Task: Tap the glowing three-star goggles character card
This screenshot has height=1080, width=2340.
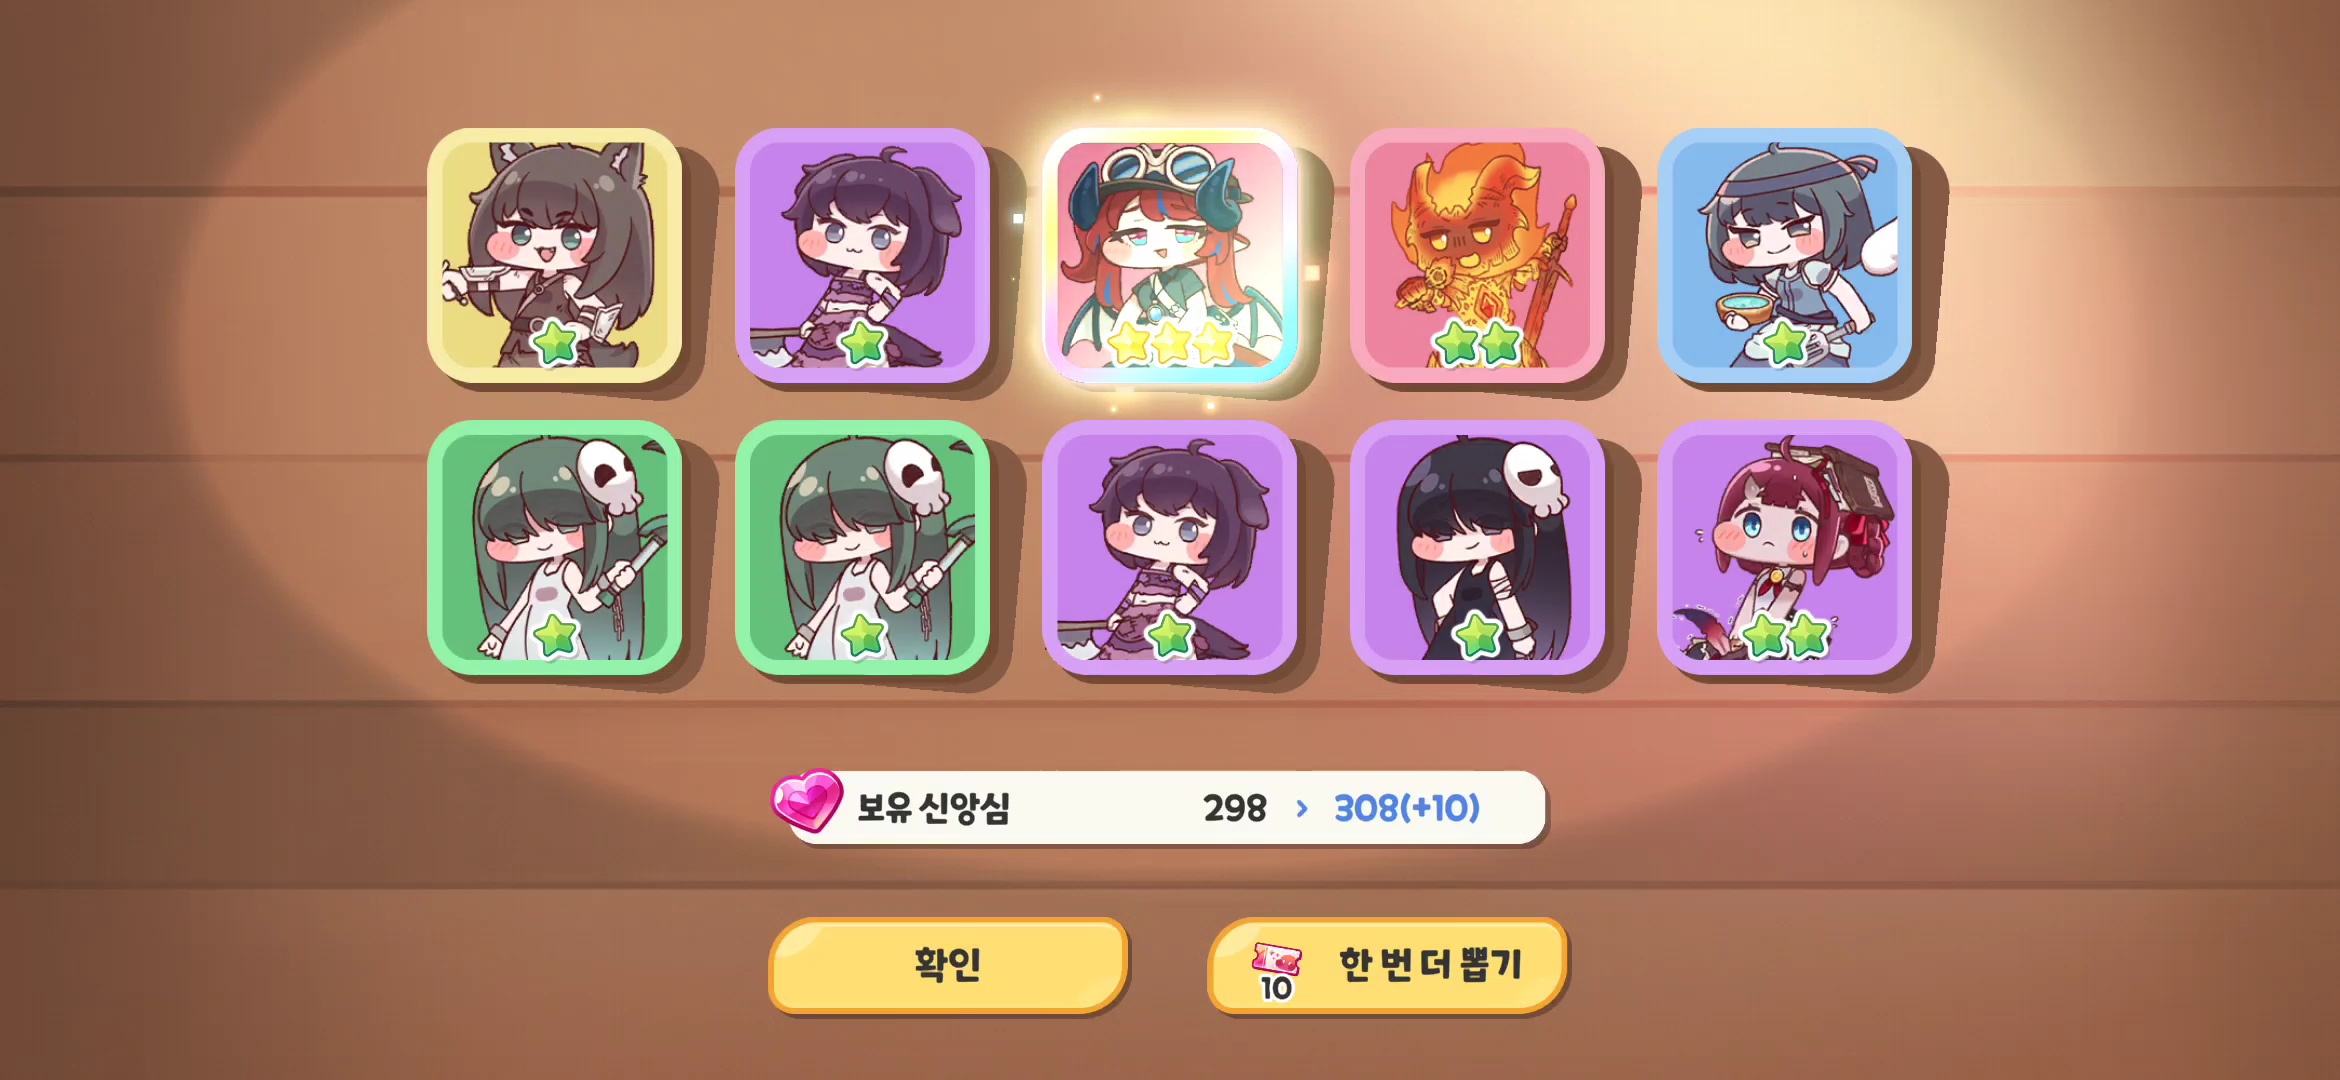Action: coord(1170,255)
